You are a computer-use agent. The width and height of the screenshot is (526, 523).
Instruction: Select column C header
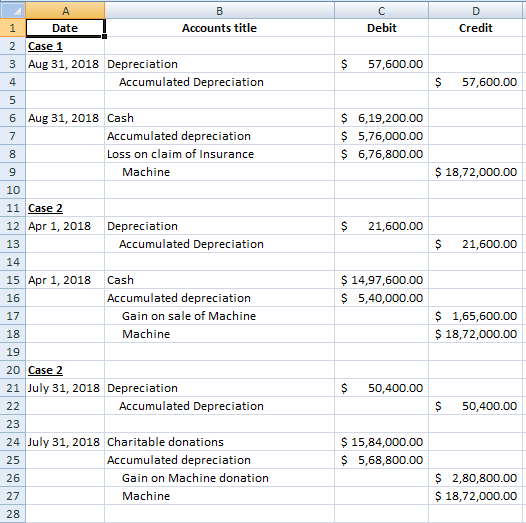(x=381, y=10)
